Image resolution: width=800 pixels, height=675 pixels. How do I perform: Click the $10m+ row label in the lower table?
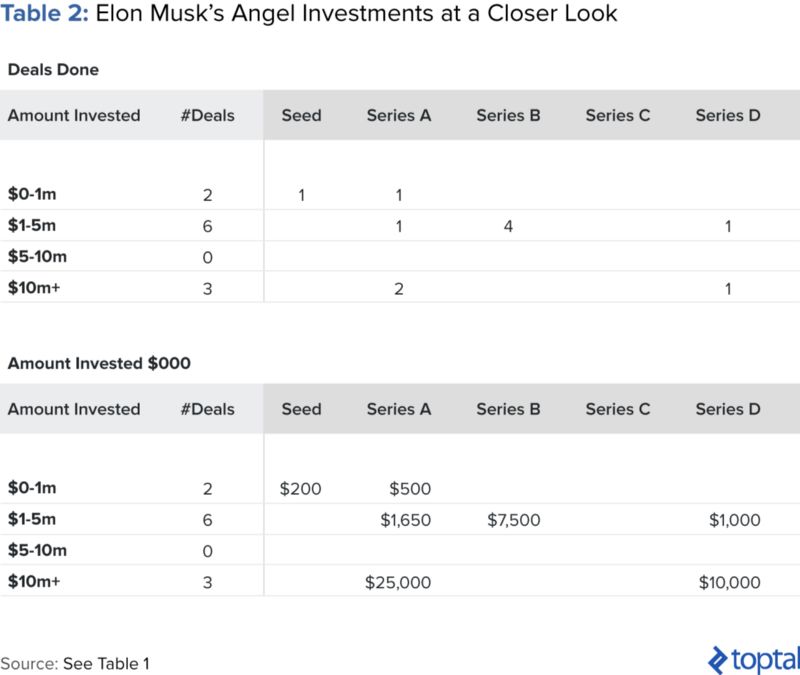tap(34, 582)
